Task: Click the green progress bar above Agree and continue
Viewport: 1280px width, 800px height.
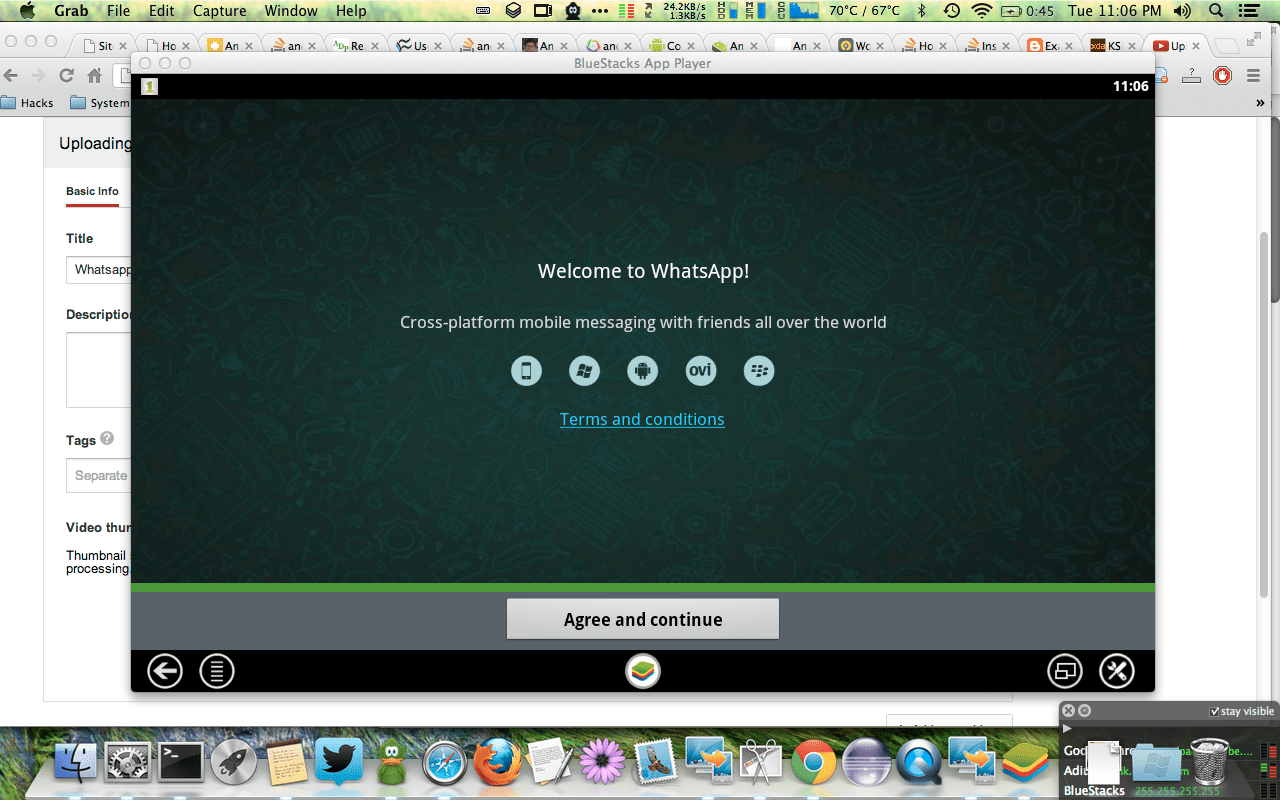Action: [643, 585]
